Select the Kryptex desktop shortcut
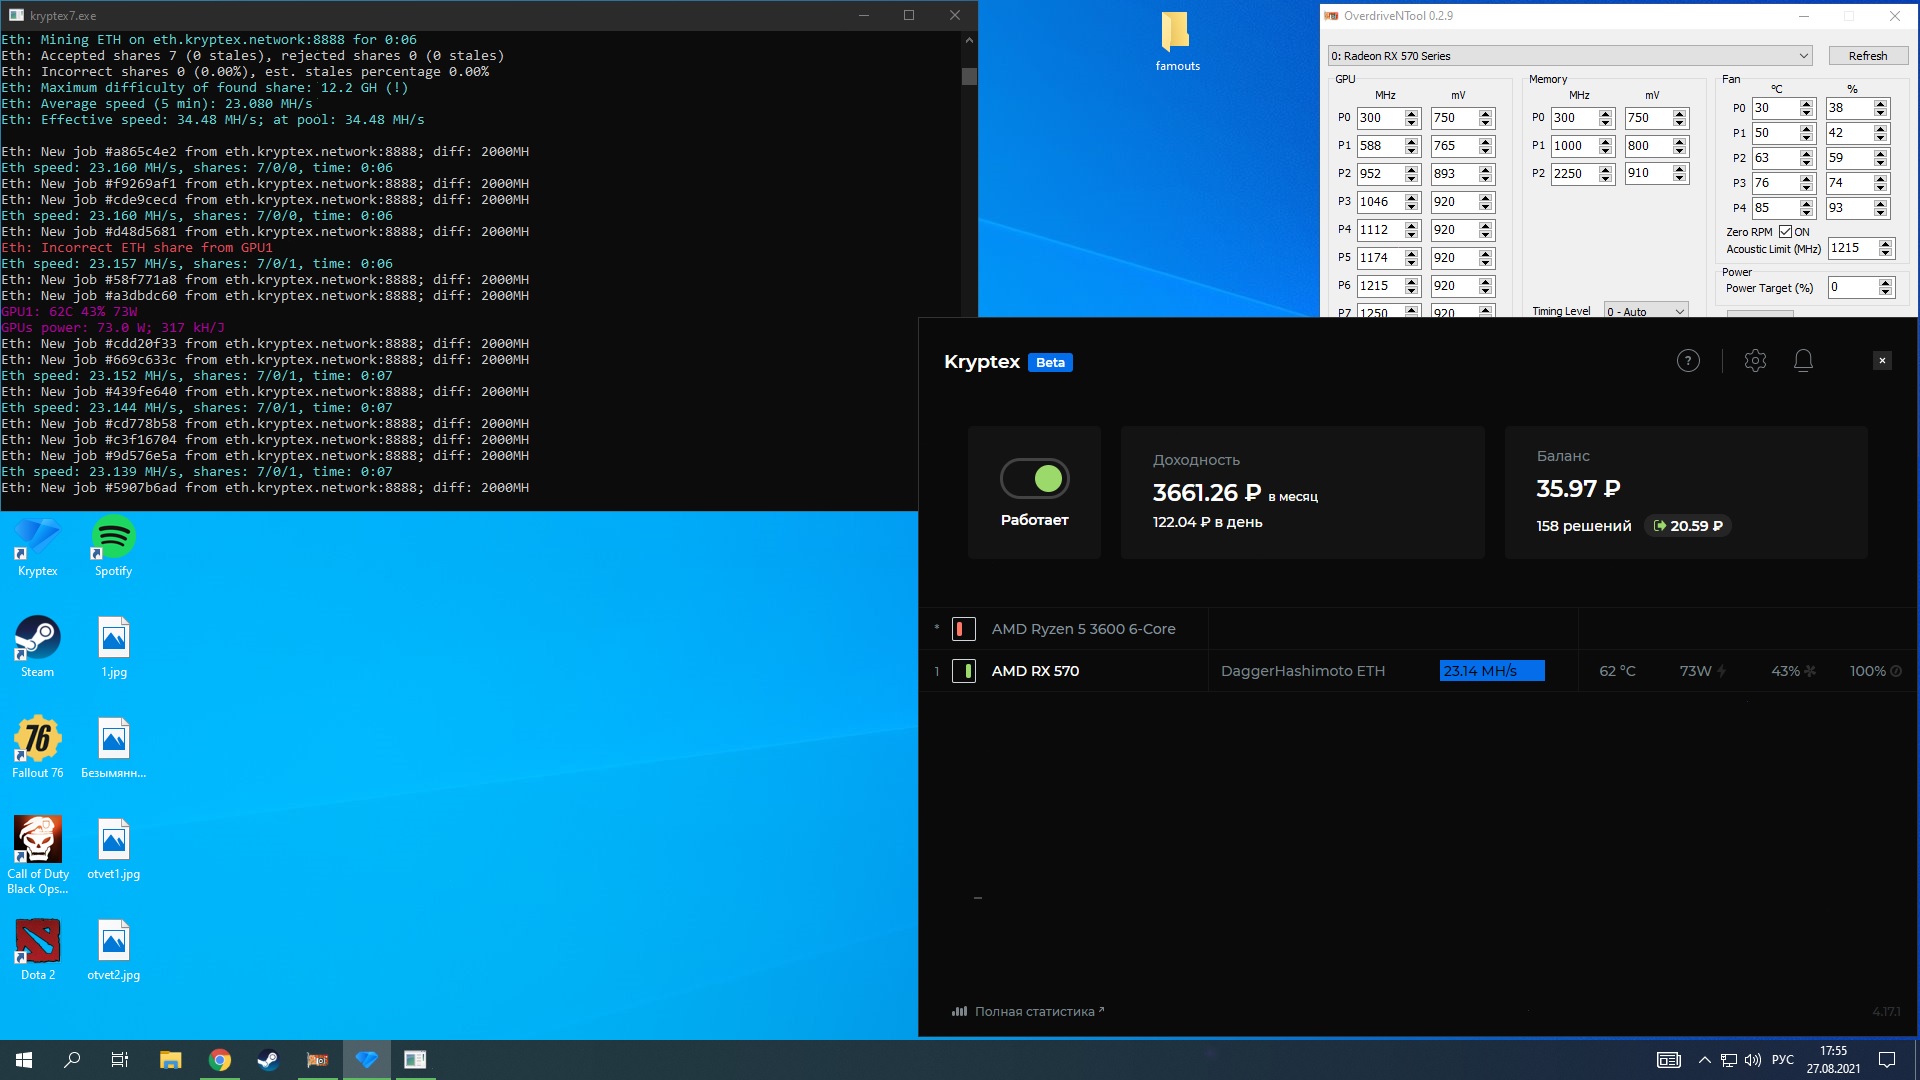The height and width of the screenshot is (1080, 1920). [x=37, y=547]
